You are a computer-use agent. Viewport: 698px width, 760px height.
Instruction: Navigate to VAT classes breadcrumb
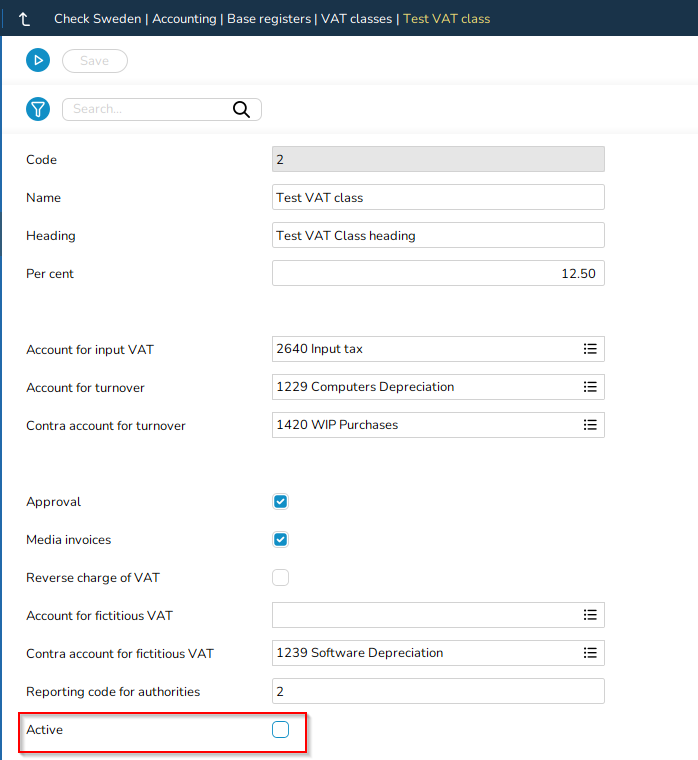point(356,19)
